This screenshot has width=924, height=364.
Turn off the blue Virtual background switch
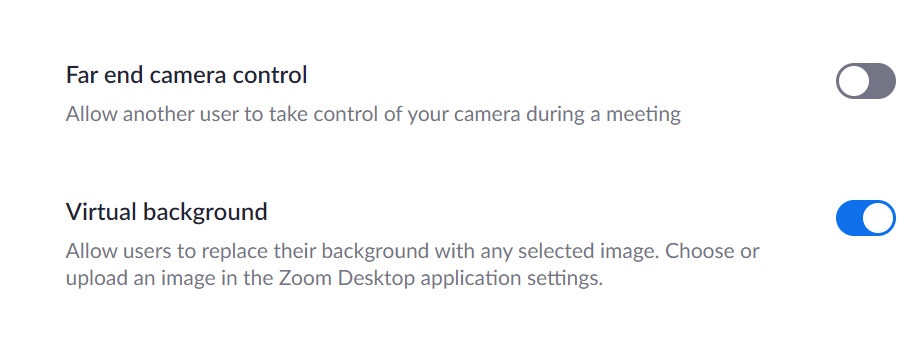(x=866, y=218)
